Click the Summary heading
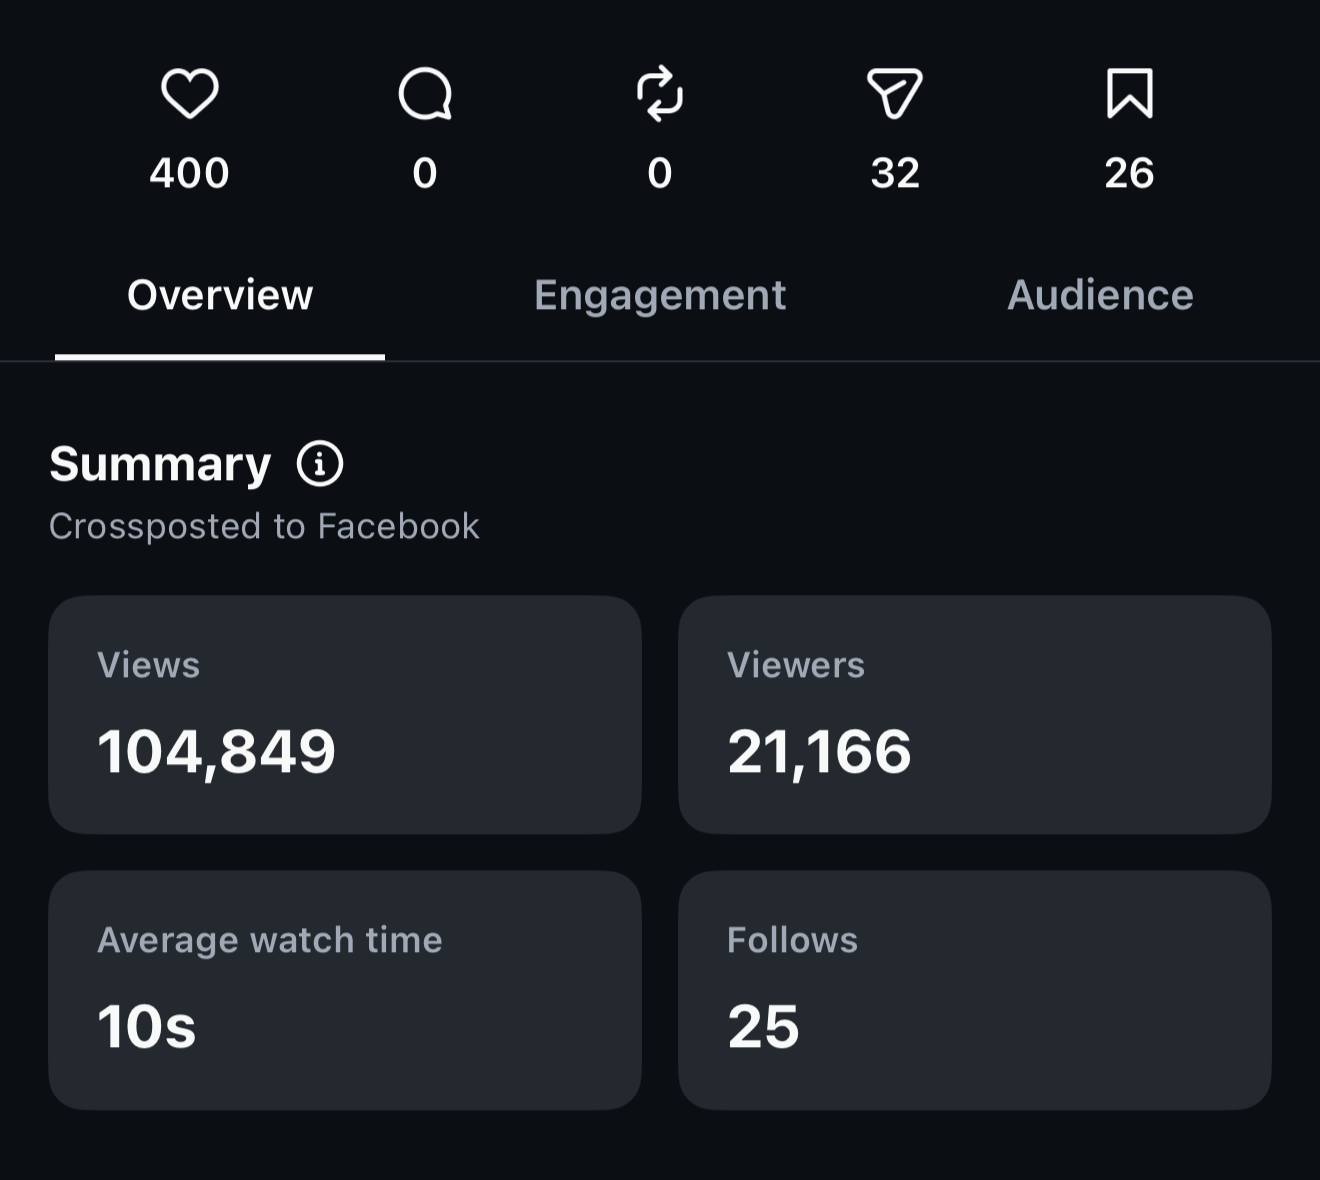 click(x=160, y=464)
